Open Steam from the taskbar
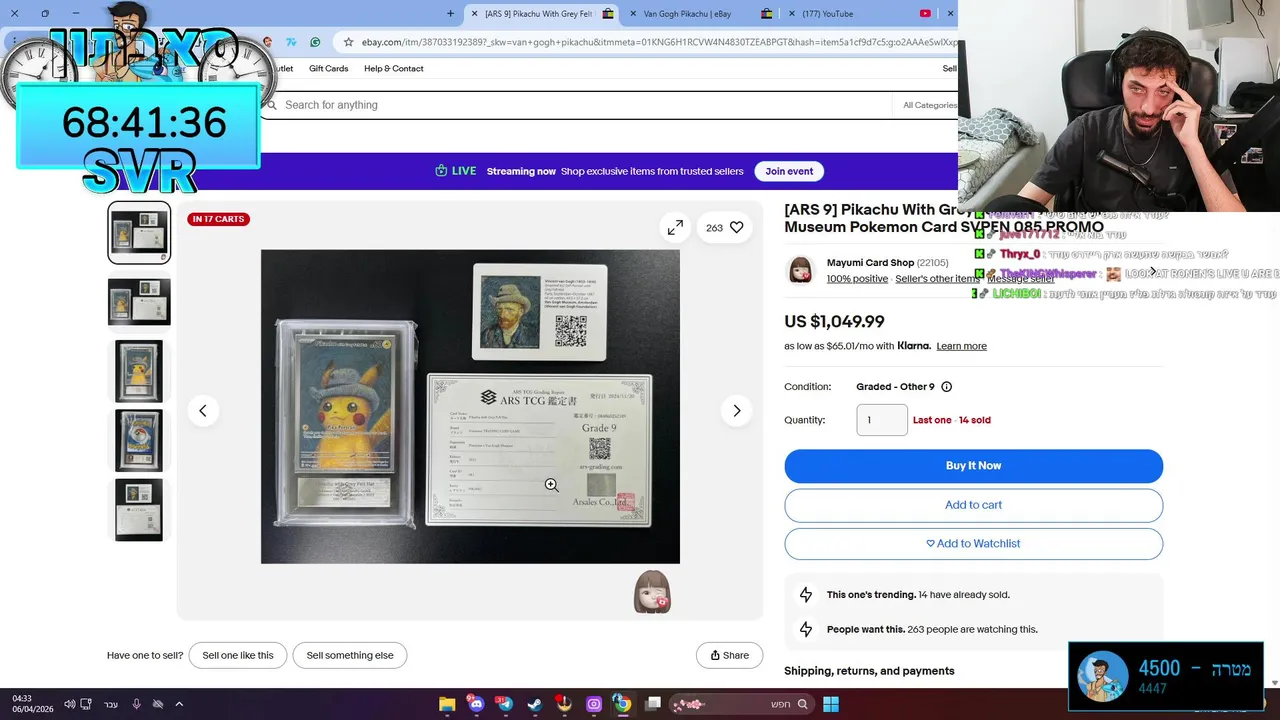Viewport: 1280px width, 720px height. pyautogui.click(x=533, y=704)
